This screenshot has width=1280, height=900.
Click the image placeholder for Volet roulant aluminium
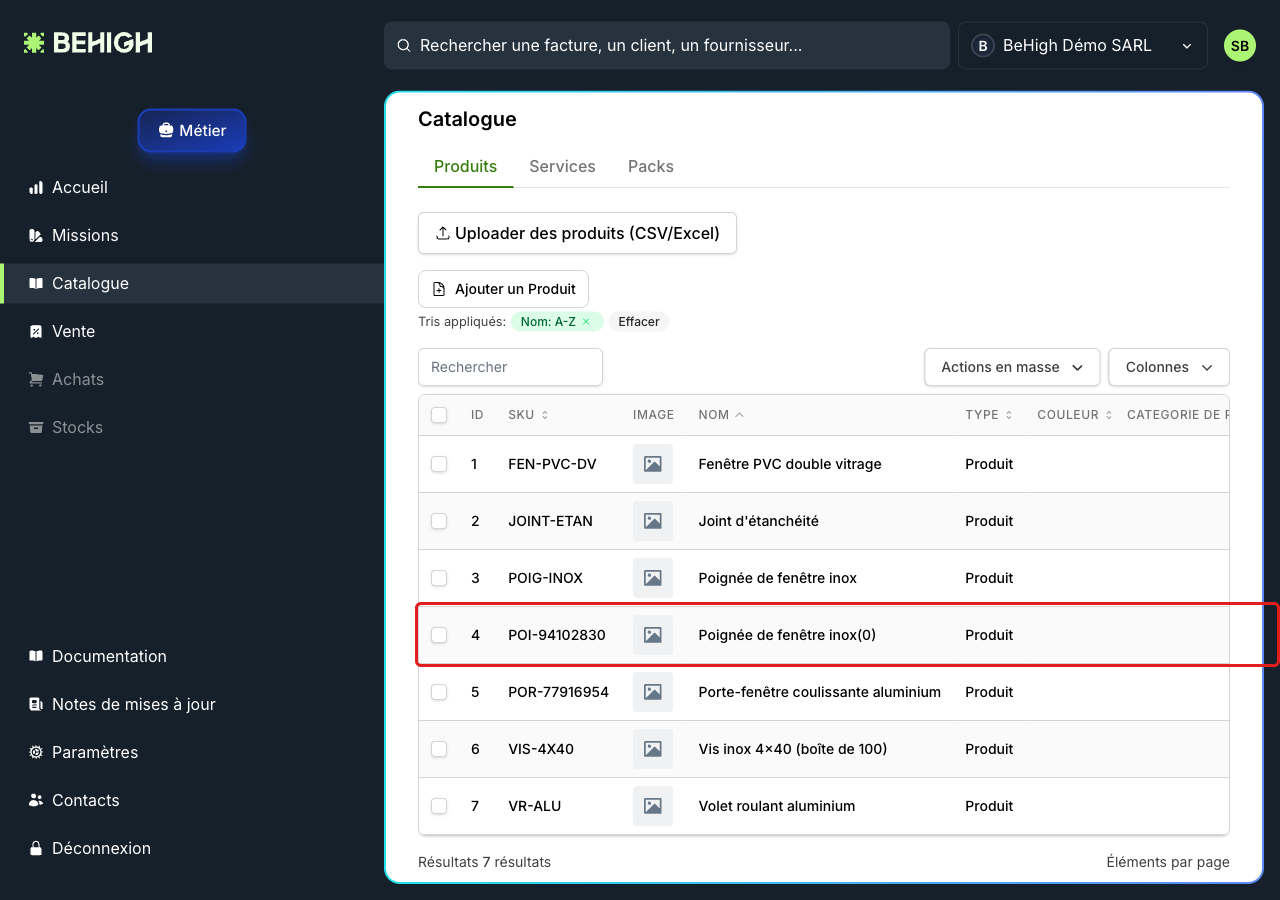tap(653, 806)
